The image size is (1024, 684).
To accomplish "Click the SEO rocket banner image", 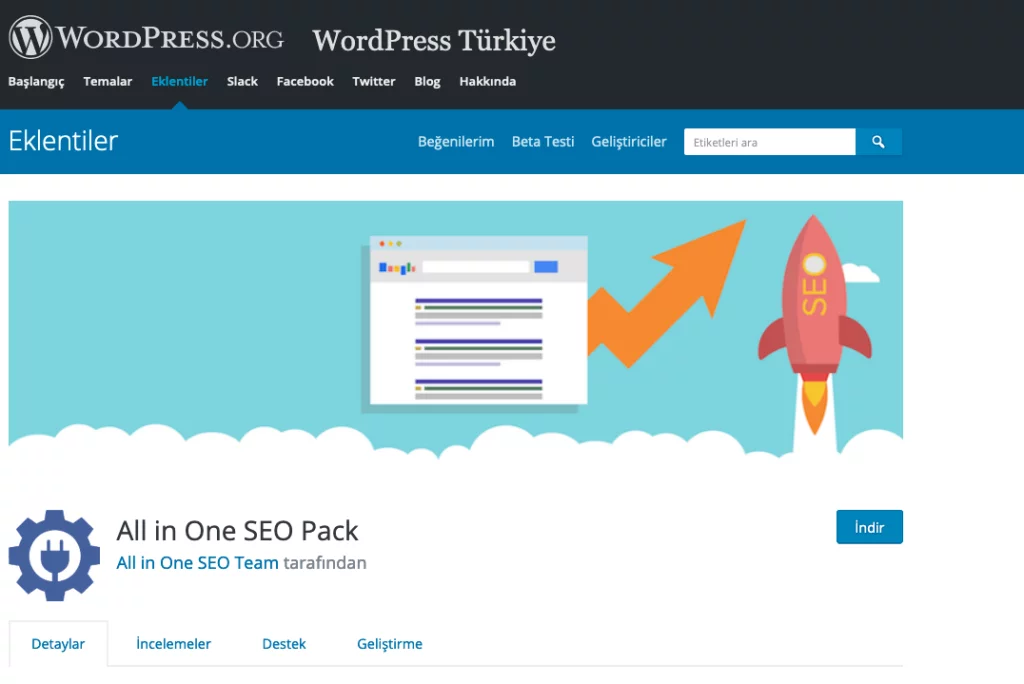I will pos(455,332).
